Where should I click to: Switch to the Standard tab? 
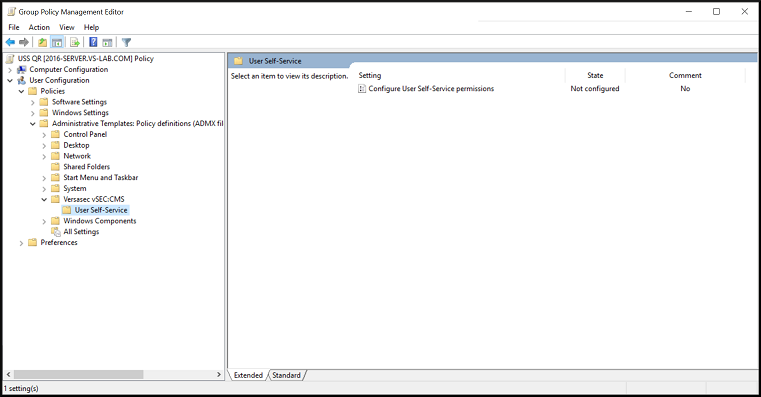click(x=286, y=375)
